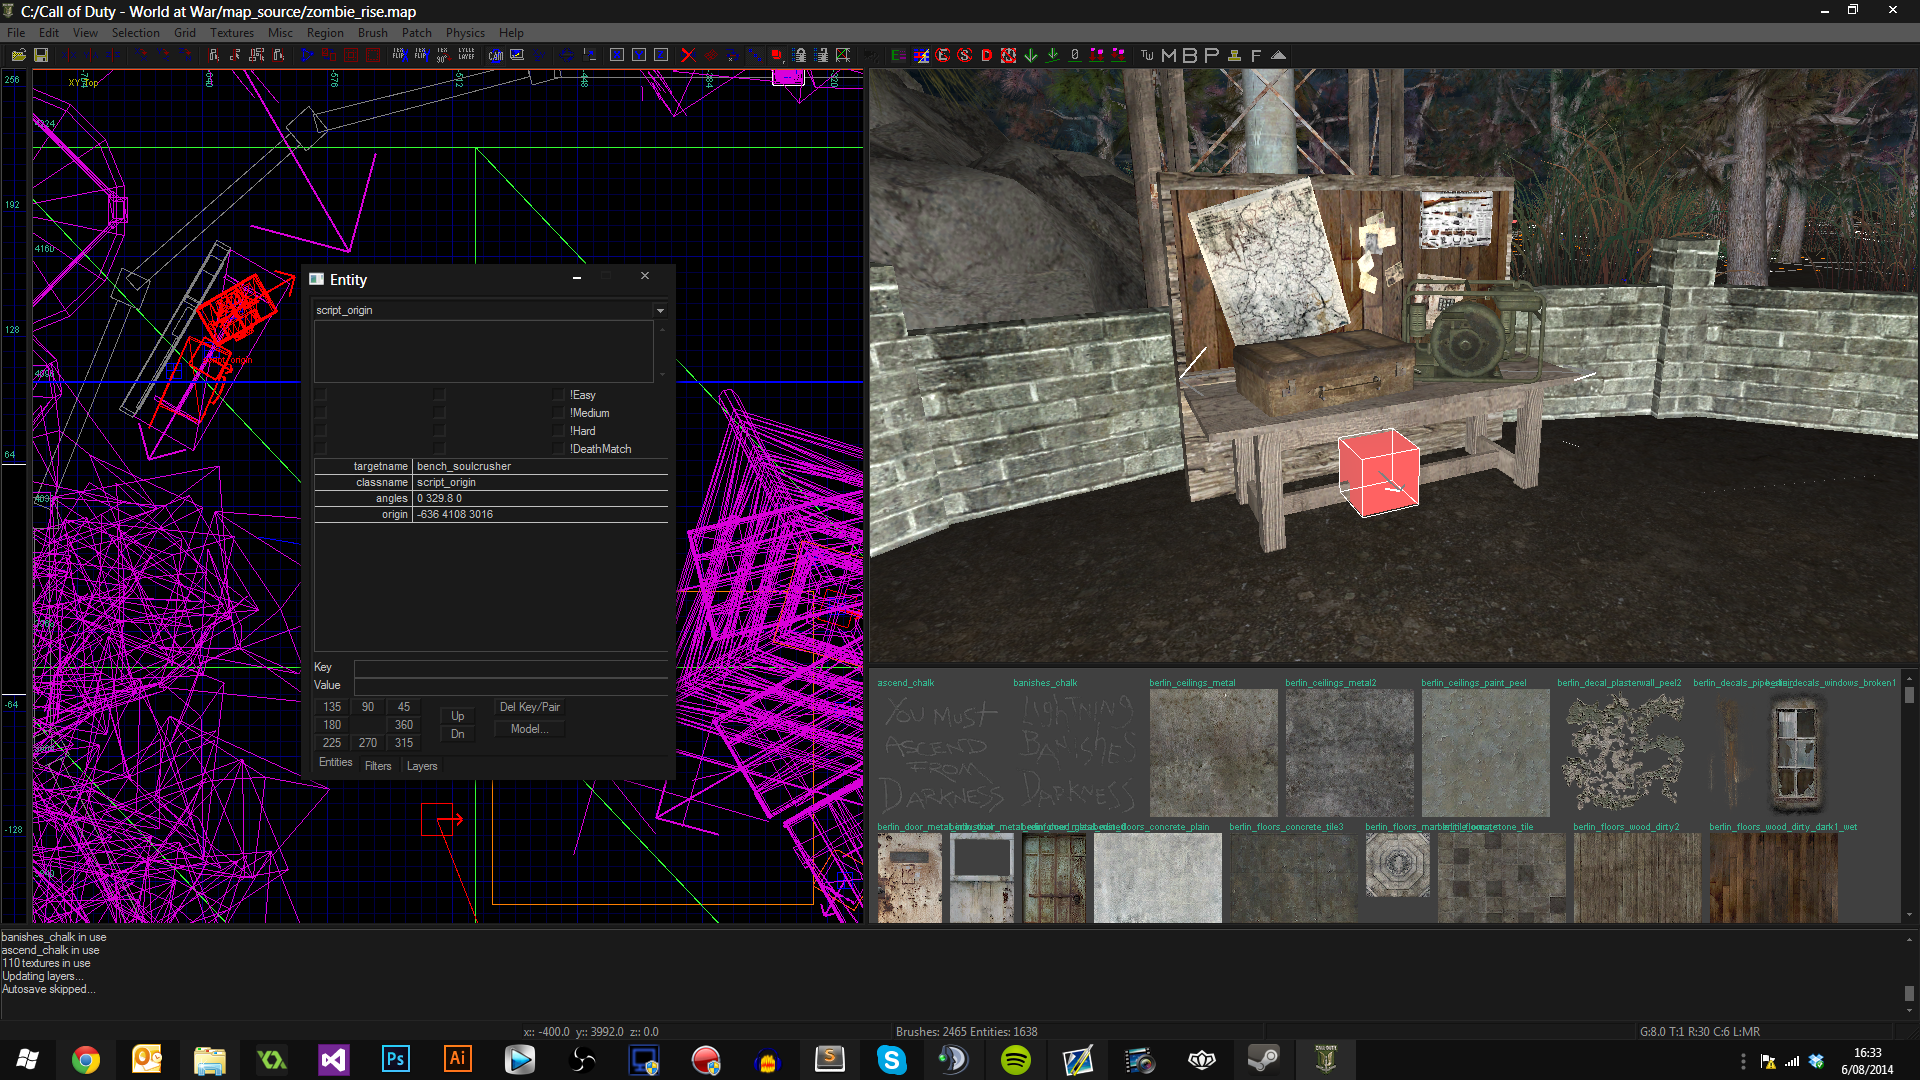Image resolution: width=1920 pixels, height=1080 pixels.
Task: Open the Brush menu
Action: [372, 33]
